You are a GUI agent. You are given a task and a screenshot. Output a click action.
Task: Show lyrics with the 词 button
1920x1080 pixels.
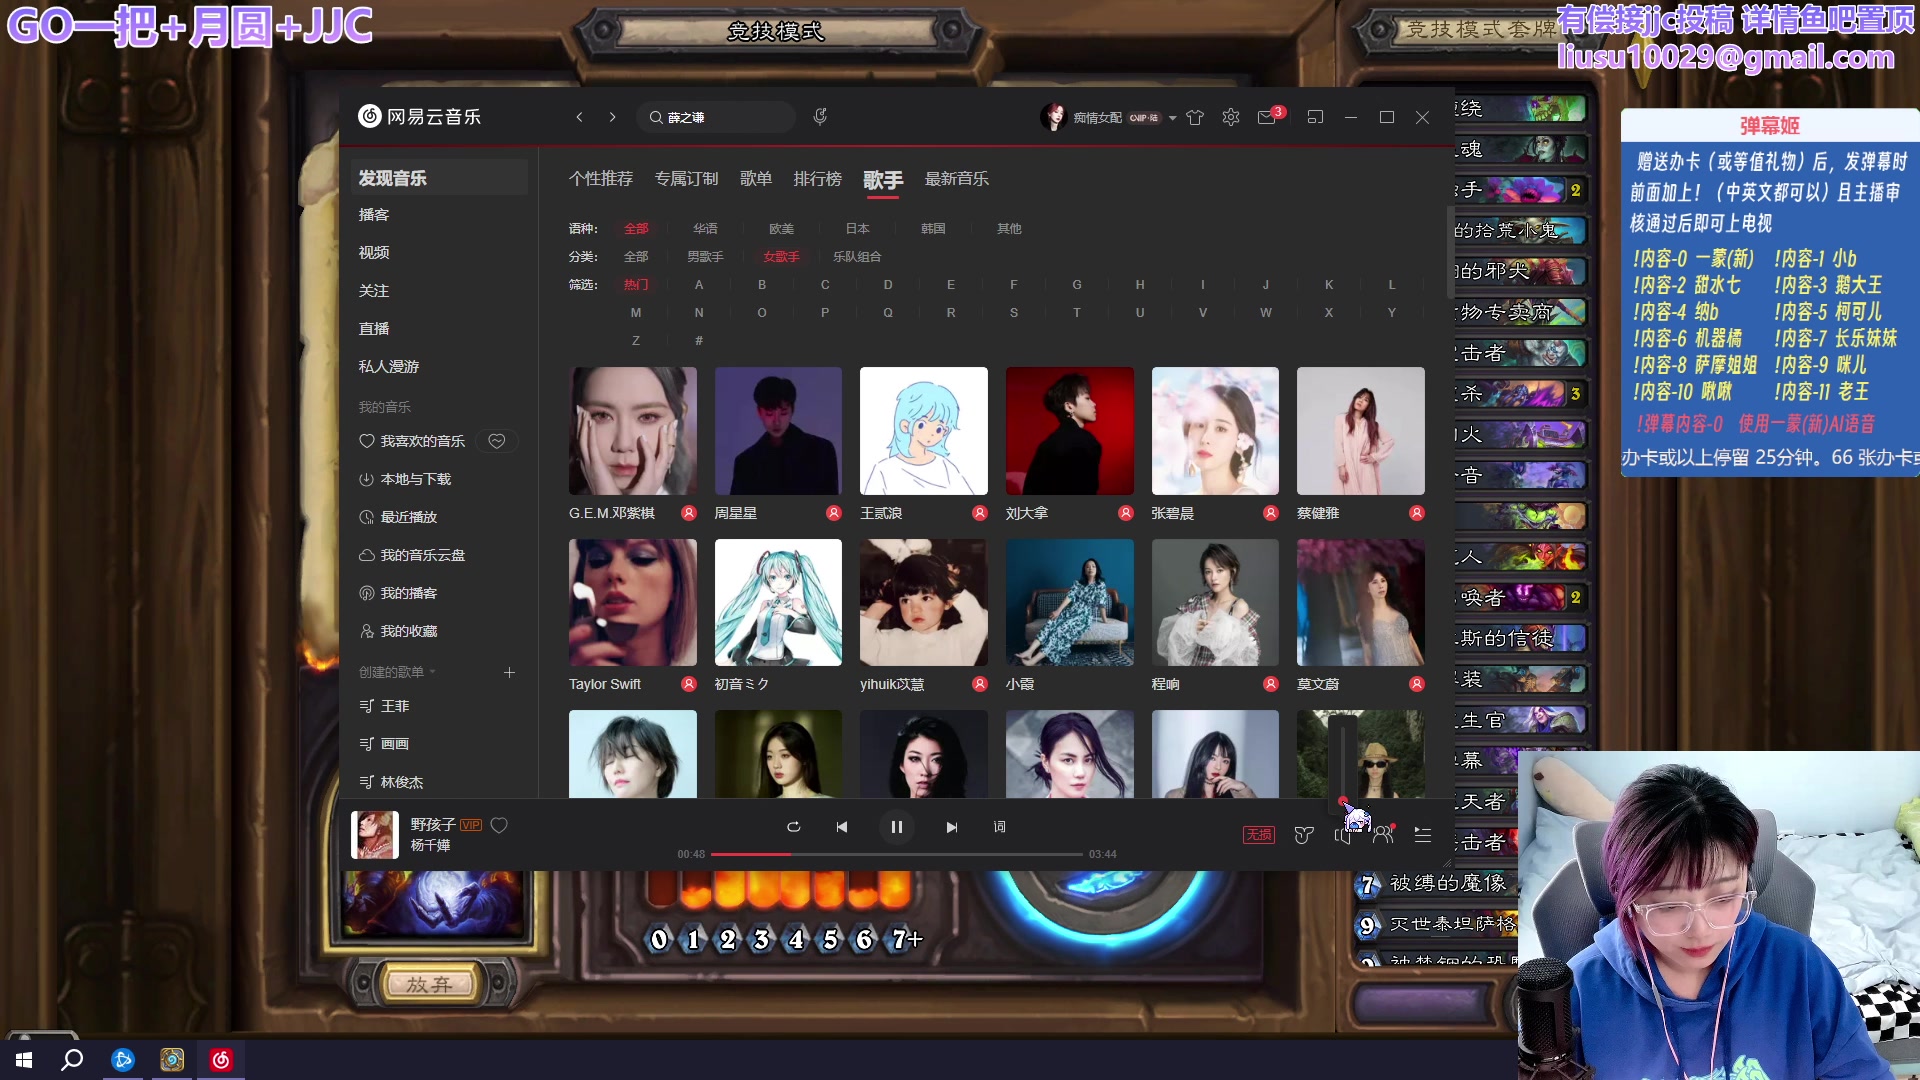click(999, 827)
